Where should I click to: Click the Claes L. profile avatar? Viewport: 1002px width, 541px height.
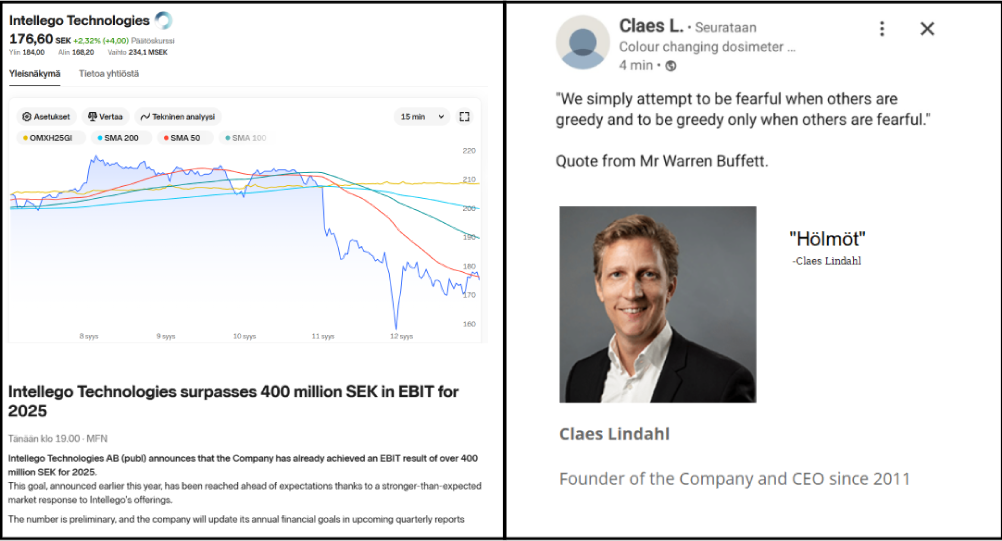click(583, 42)
